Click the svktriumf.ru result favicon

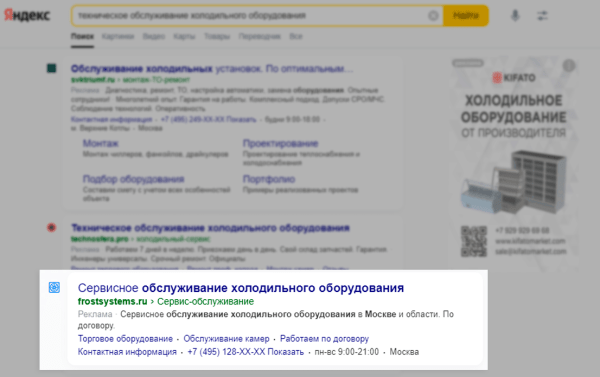point(51,69)
